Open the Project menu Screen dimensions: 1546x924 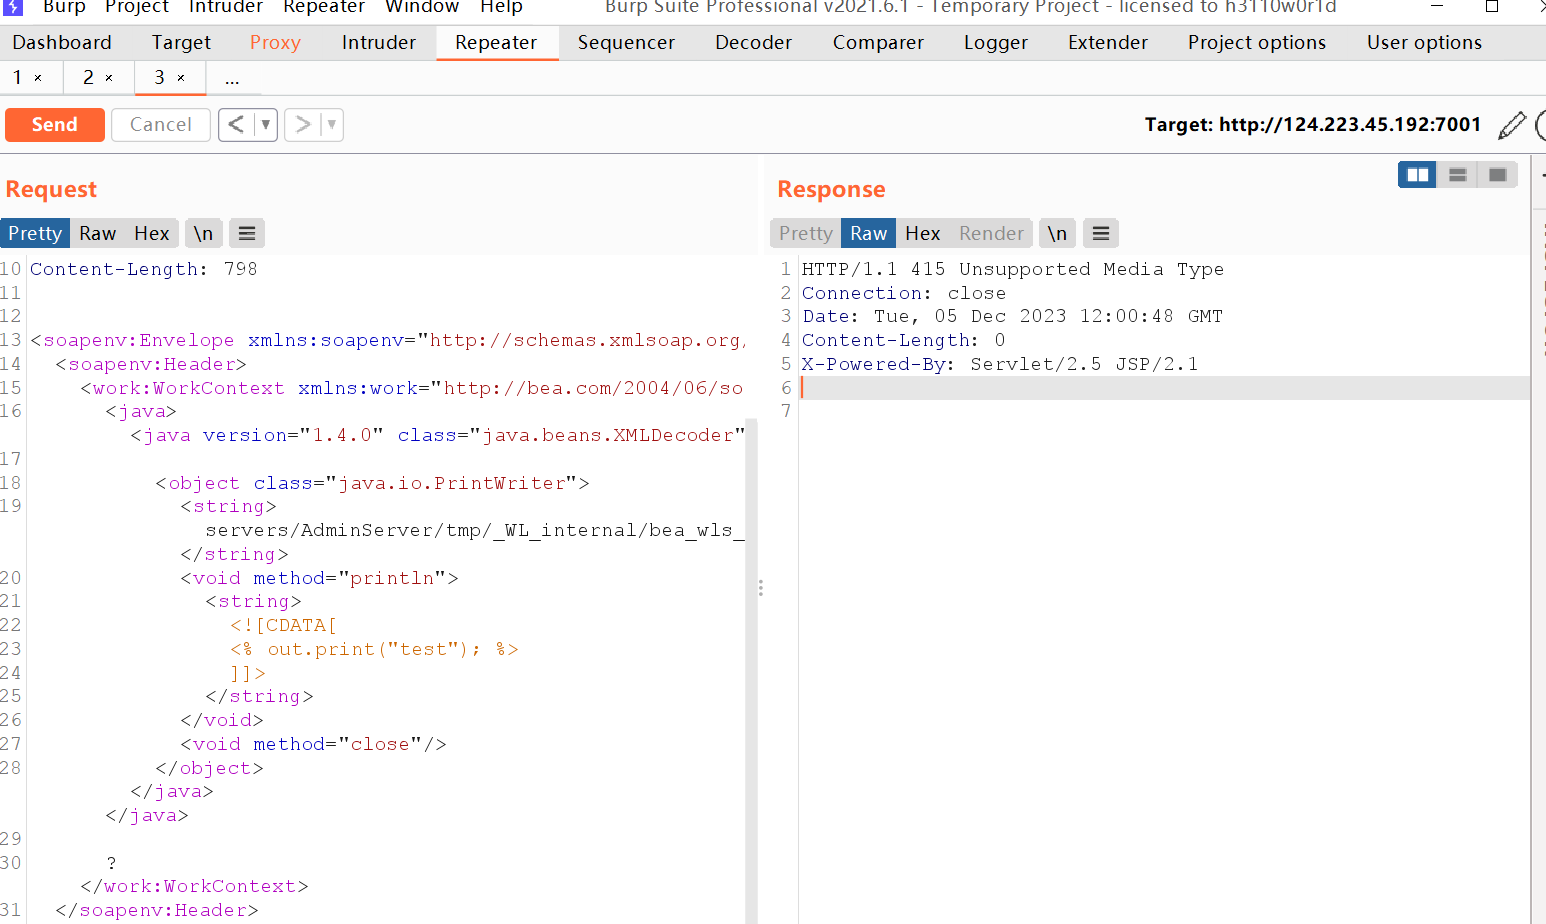137,6
